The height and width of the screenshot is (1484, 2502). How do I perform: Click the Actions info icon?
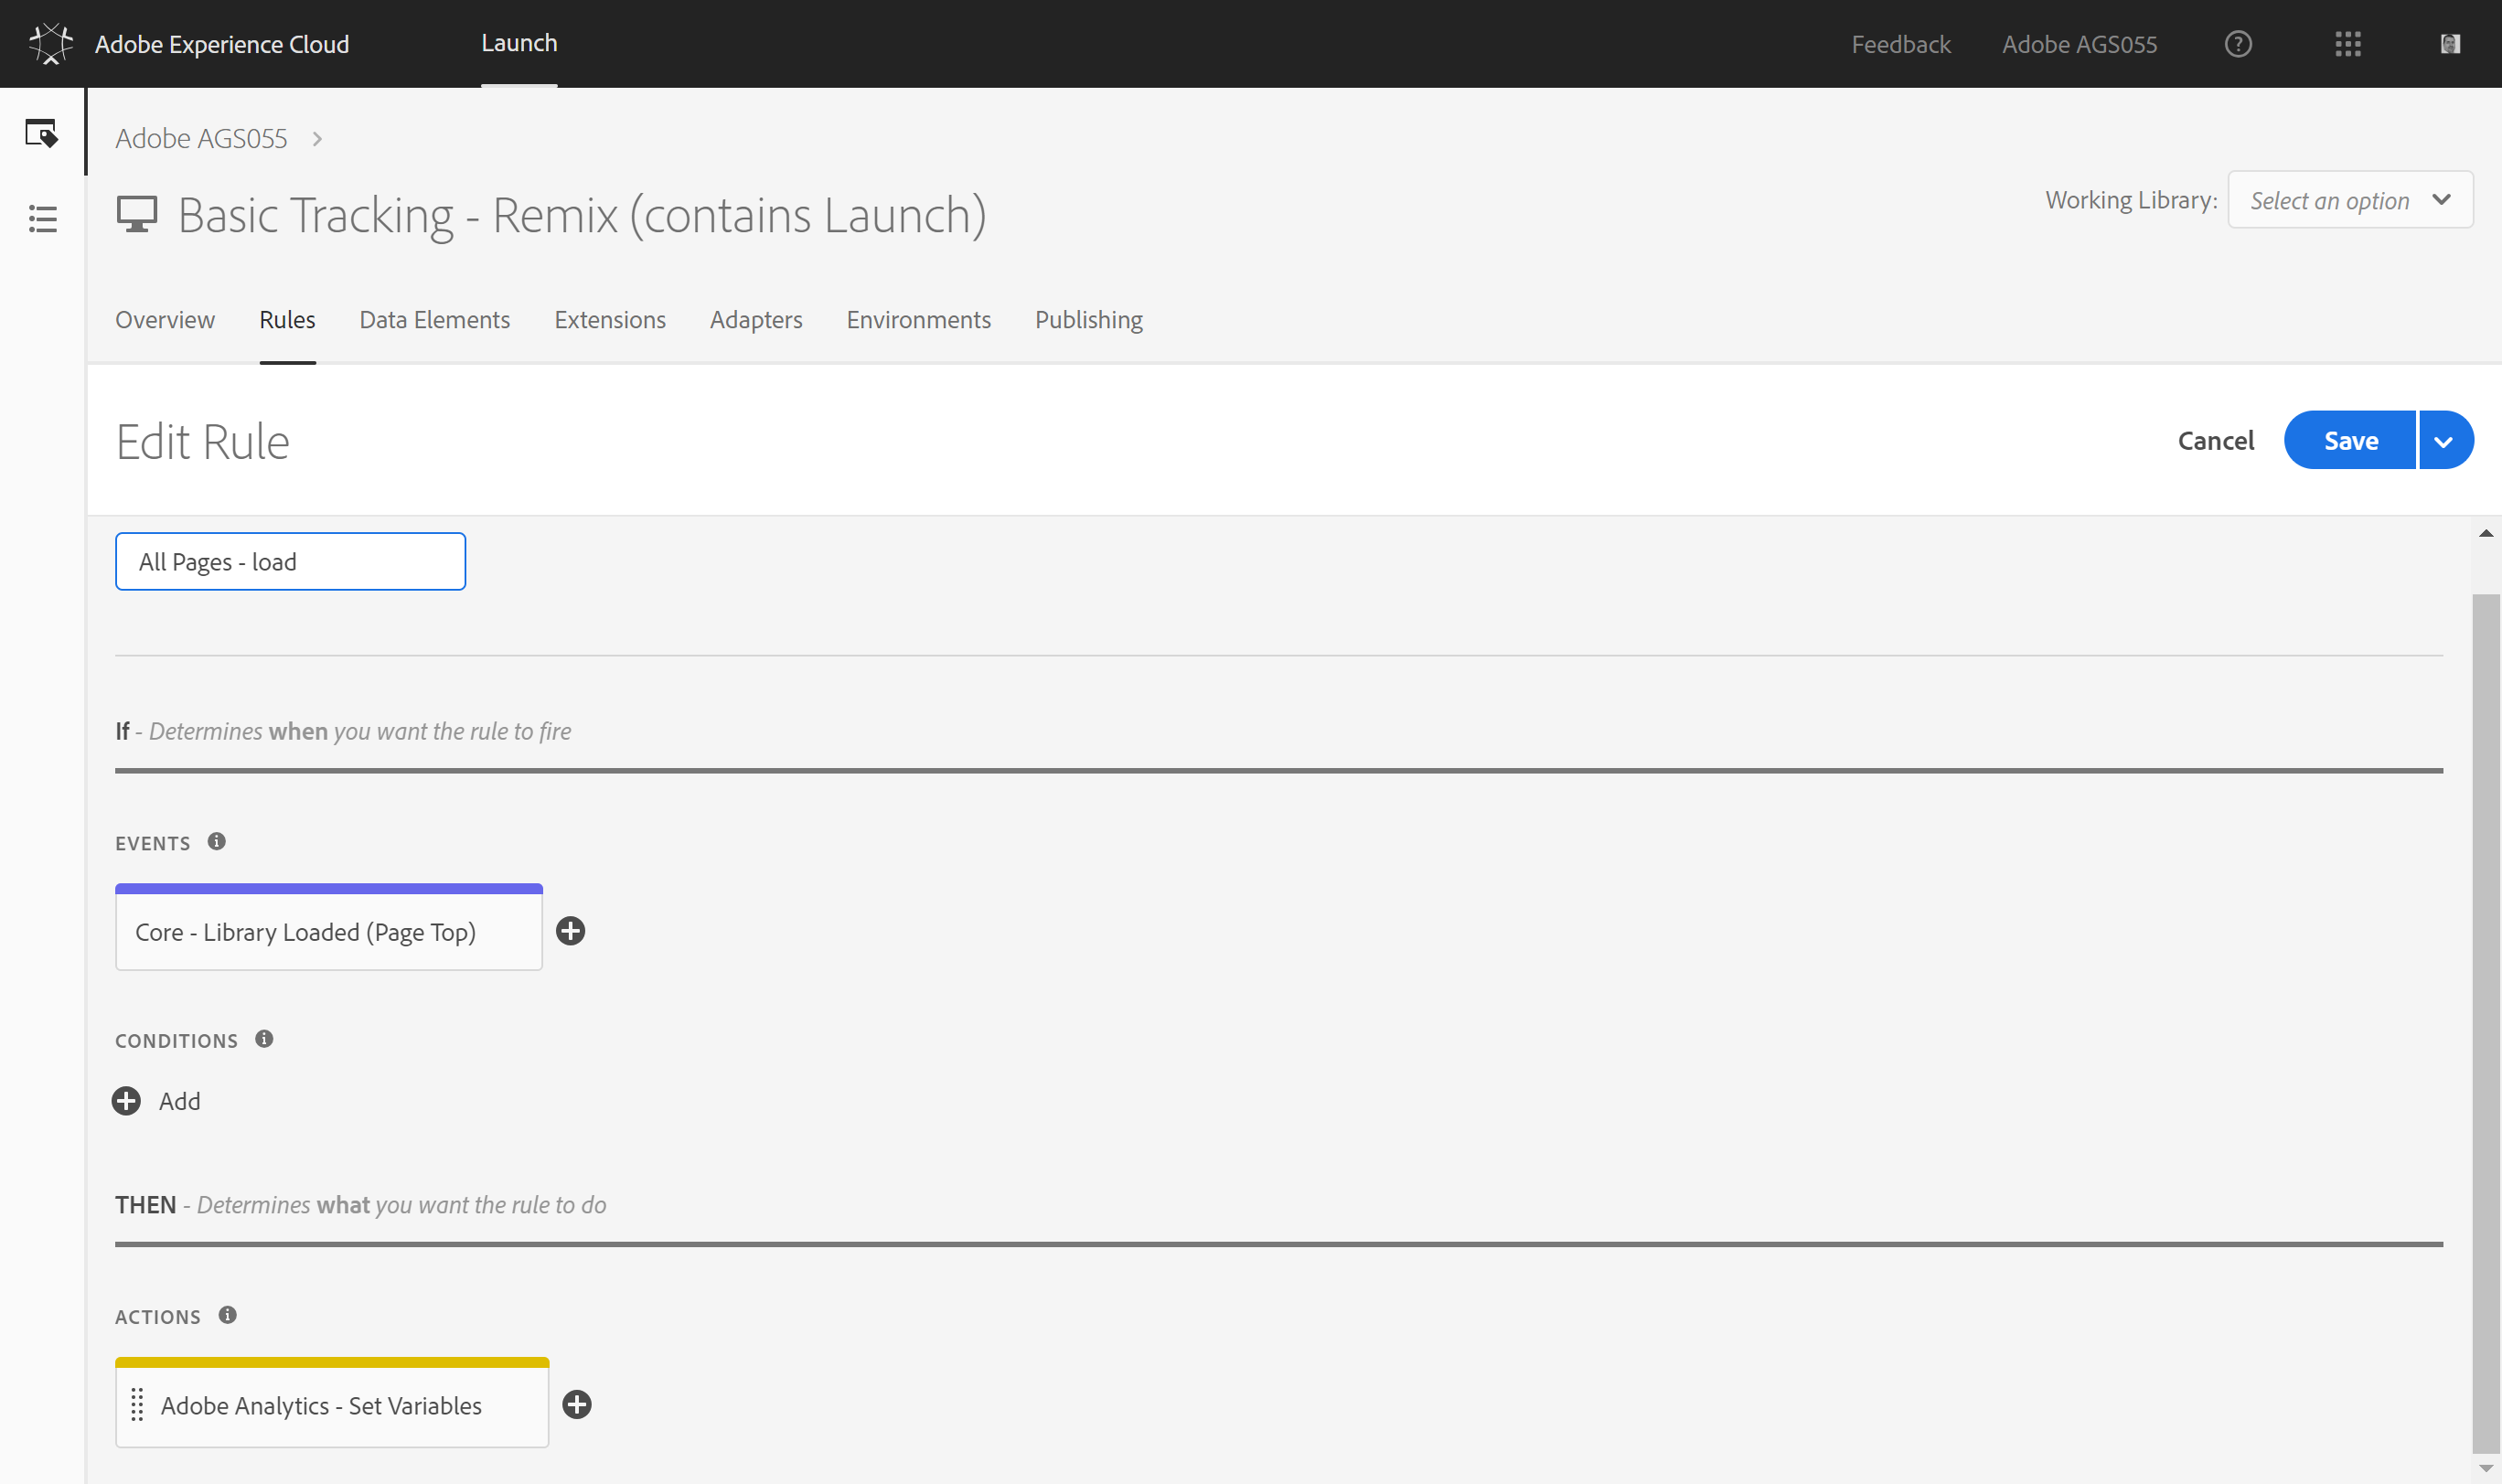click(x=228, y=1315)
